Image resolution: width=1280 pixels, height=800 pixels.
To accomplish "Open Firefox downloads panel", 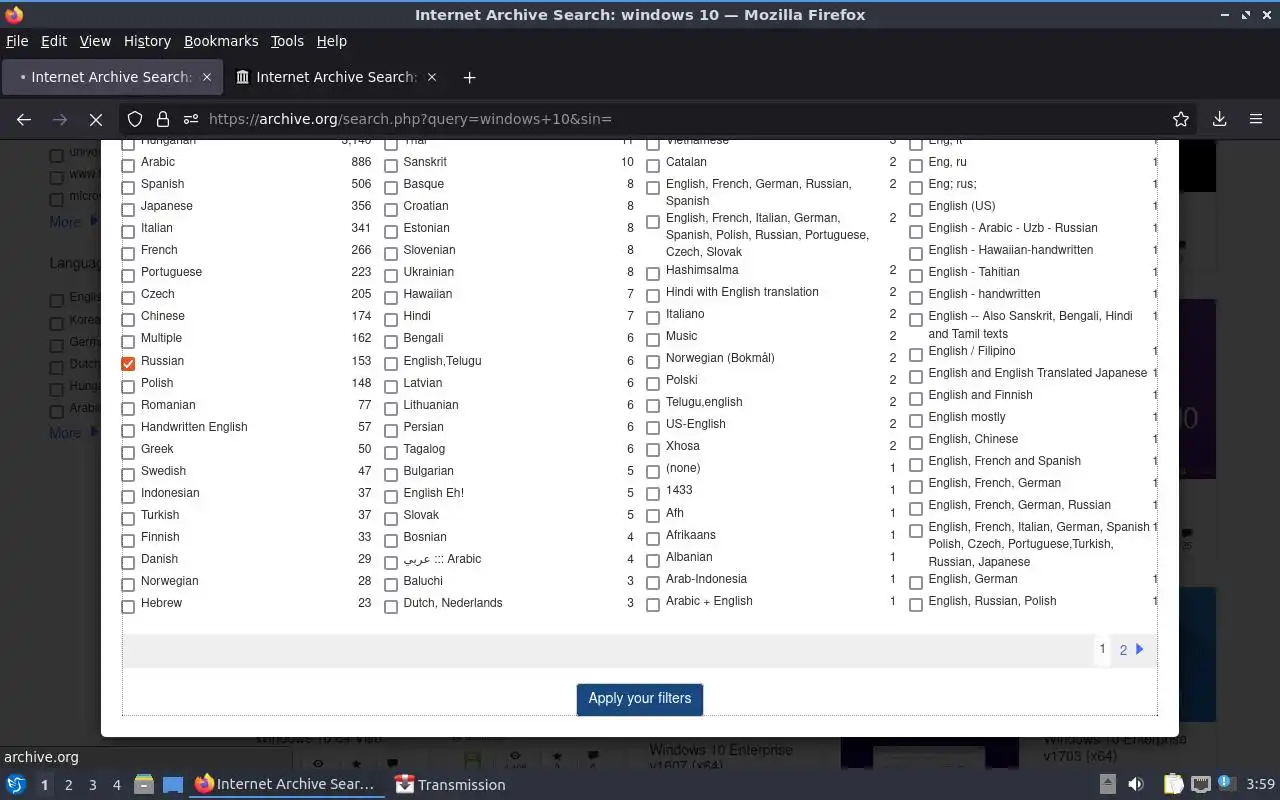I will click(x=1220, y=119).
